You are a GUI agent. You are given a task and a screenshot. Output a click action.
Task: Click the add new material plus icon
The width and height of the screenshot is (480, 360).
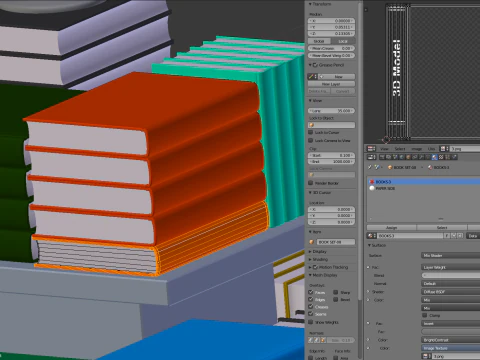[454, 236]
